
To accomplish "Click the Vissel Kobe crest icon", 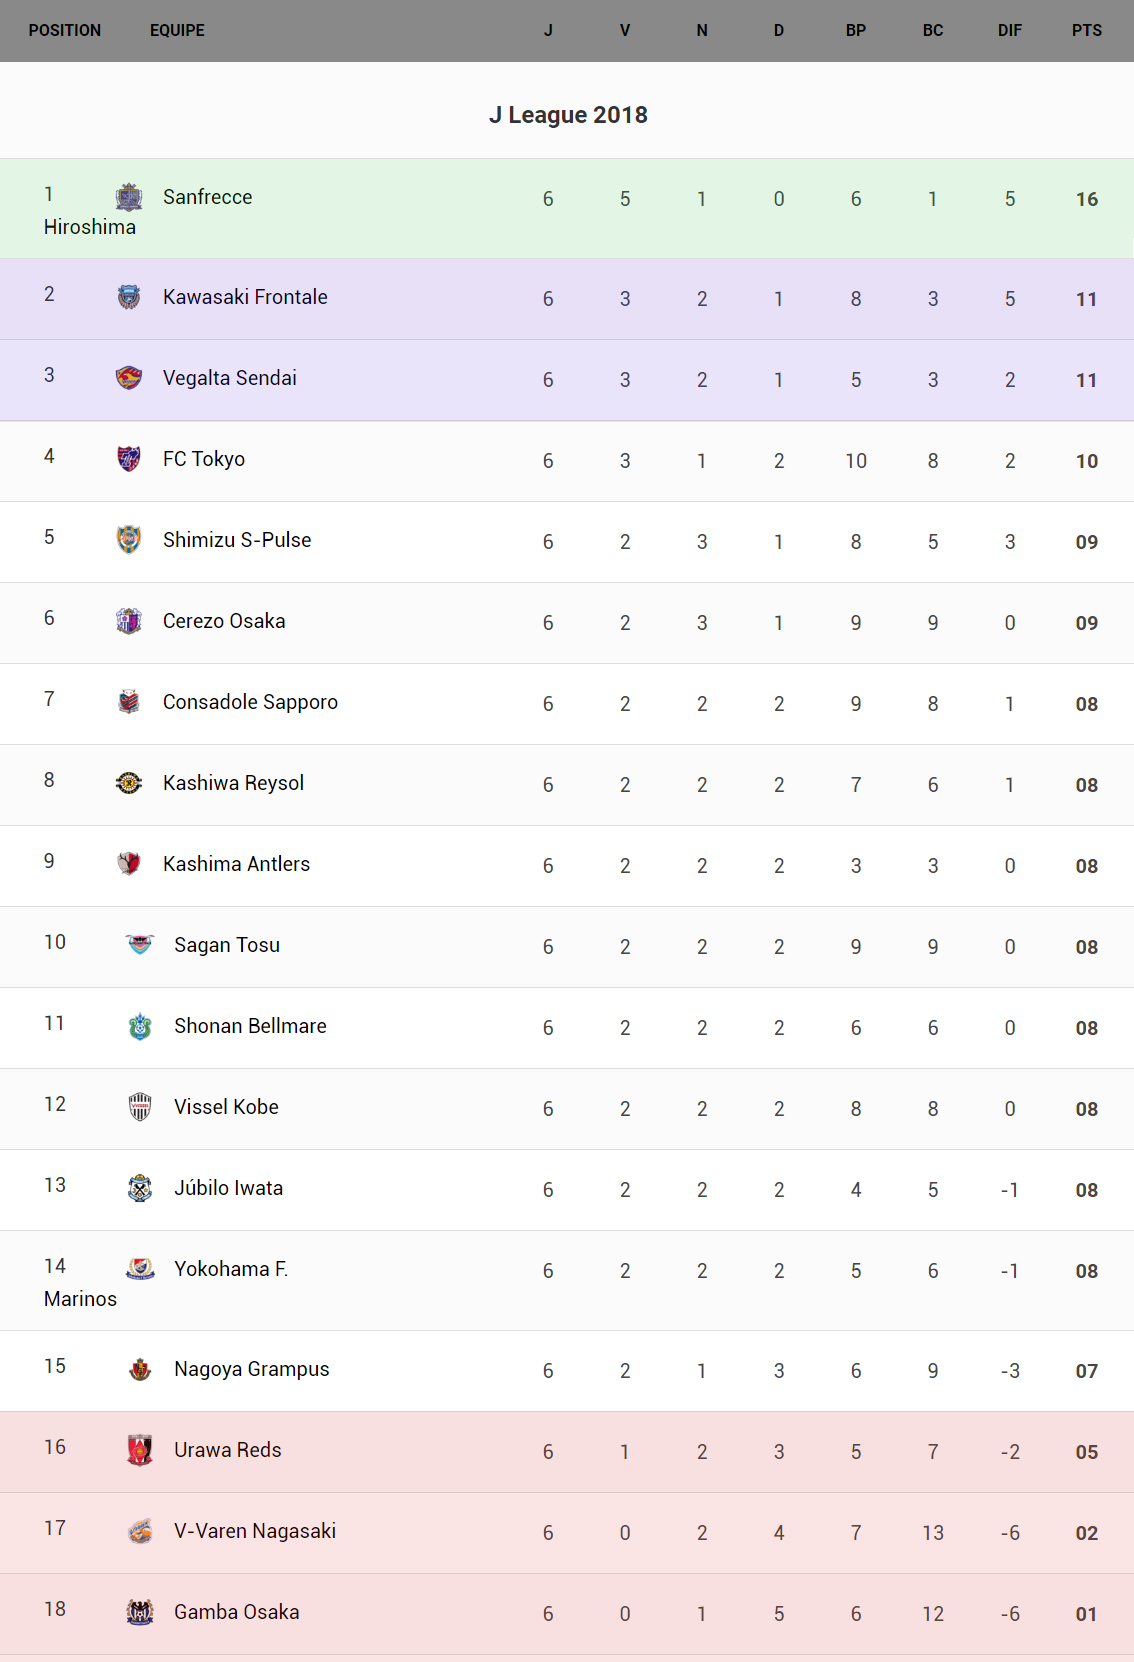I will [140, 1107].
